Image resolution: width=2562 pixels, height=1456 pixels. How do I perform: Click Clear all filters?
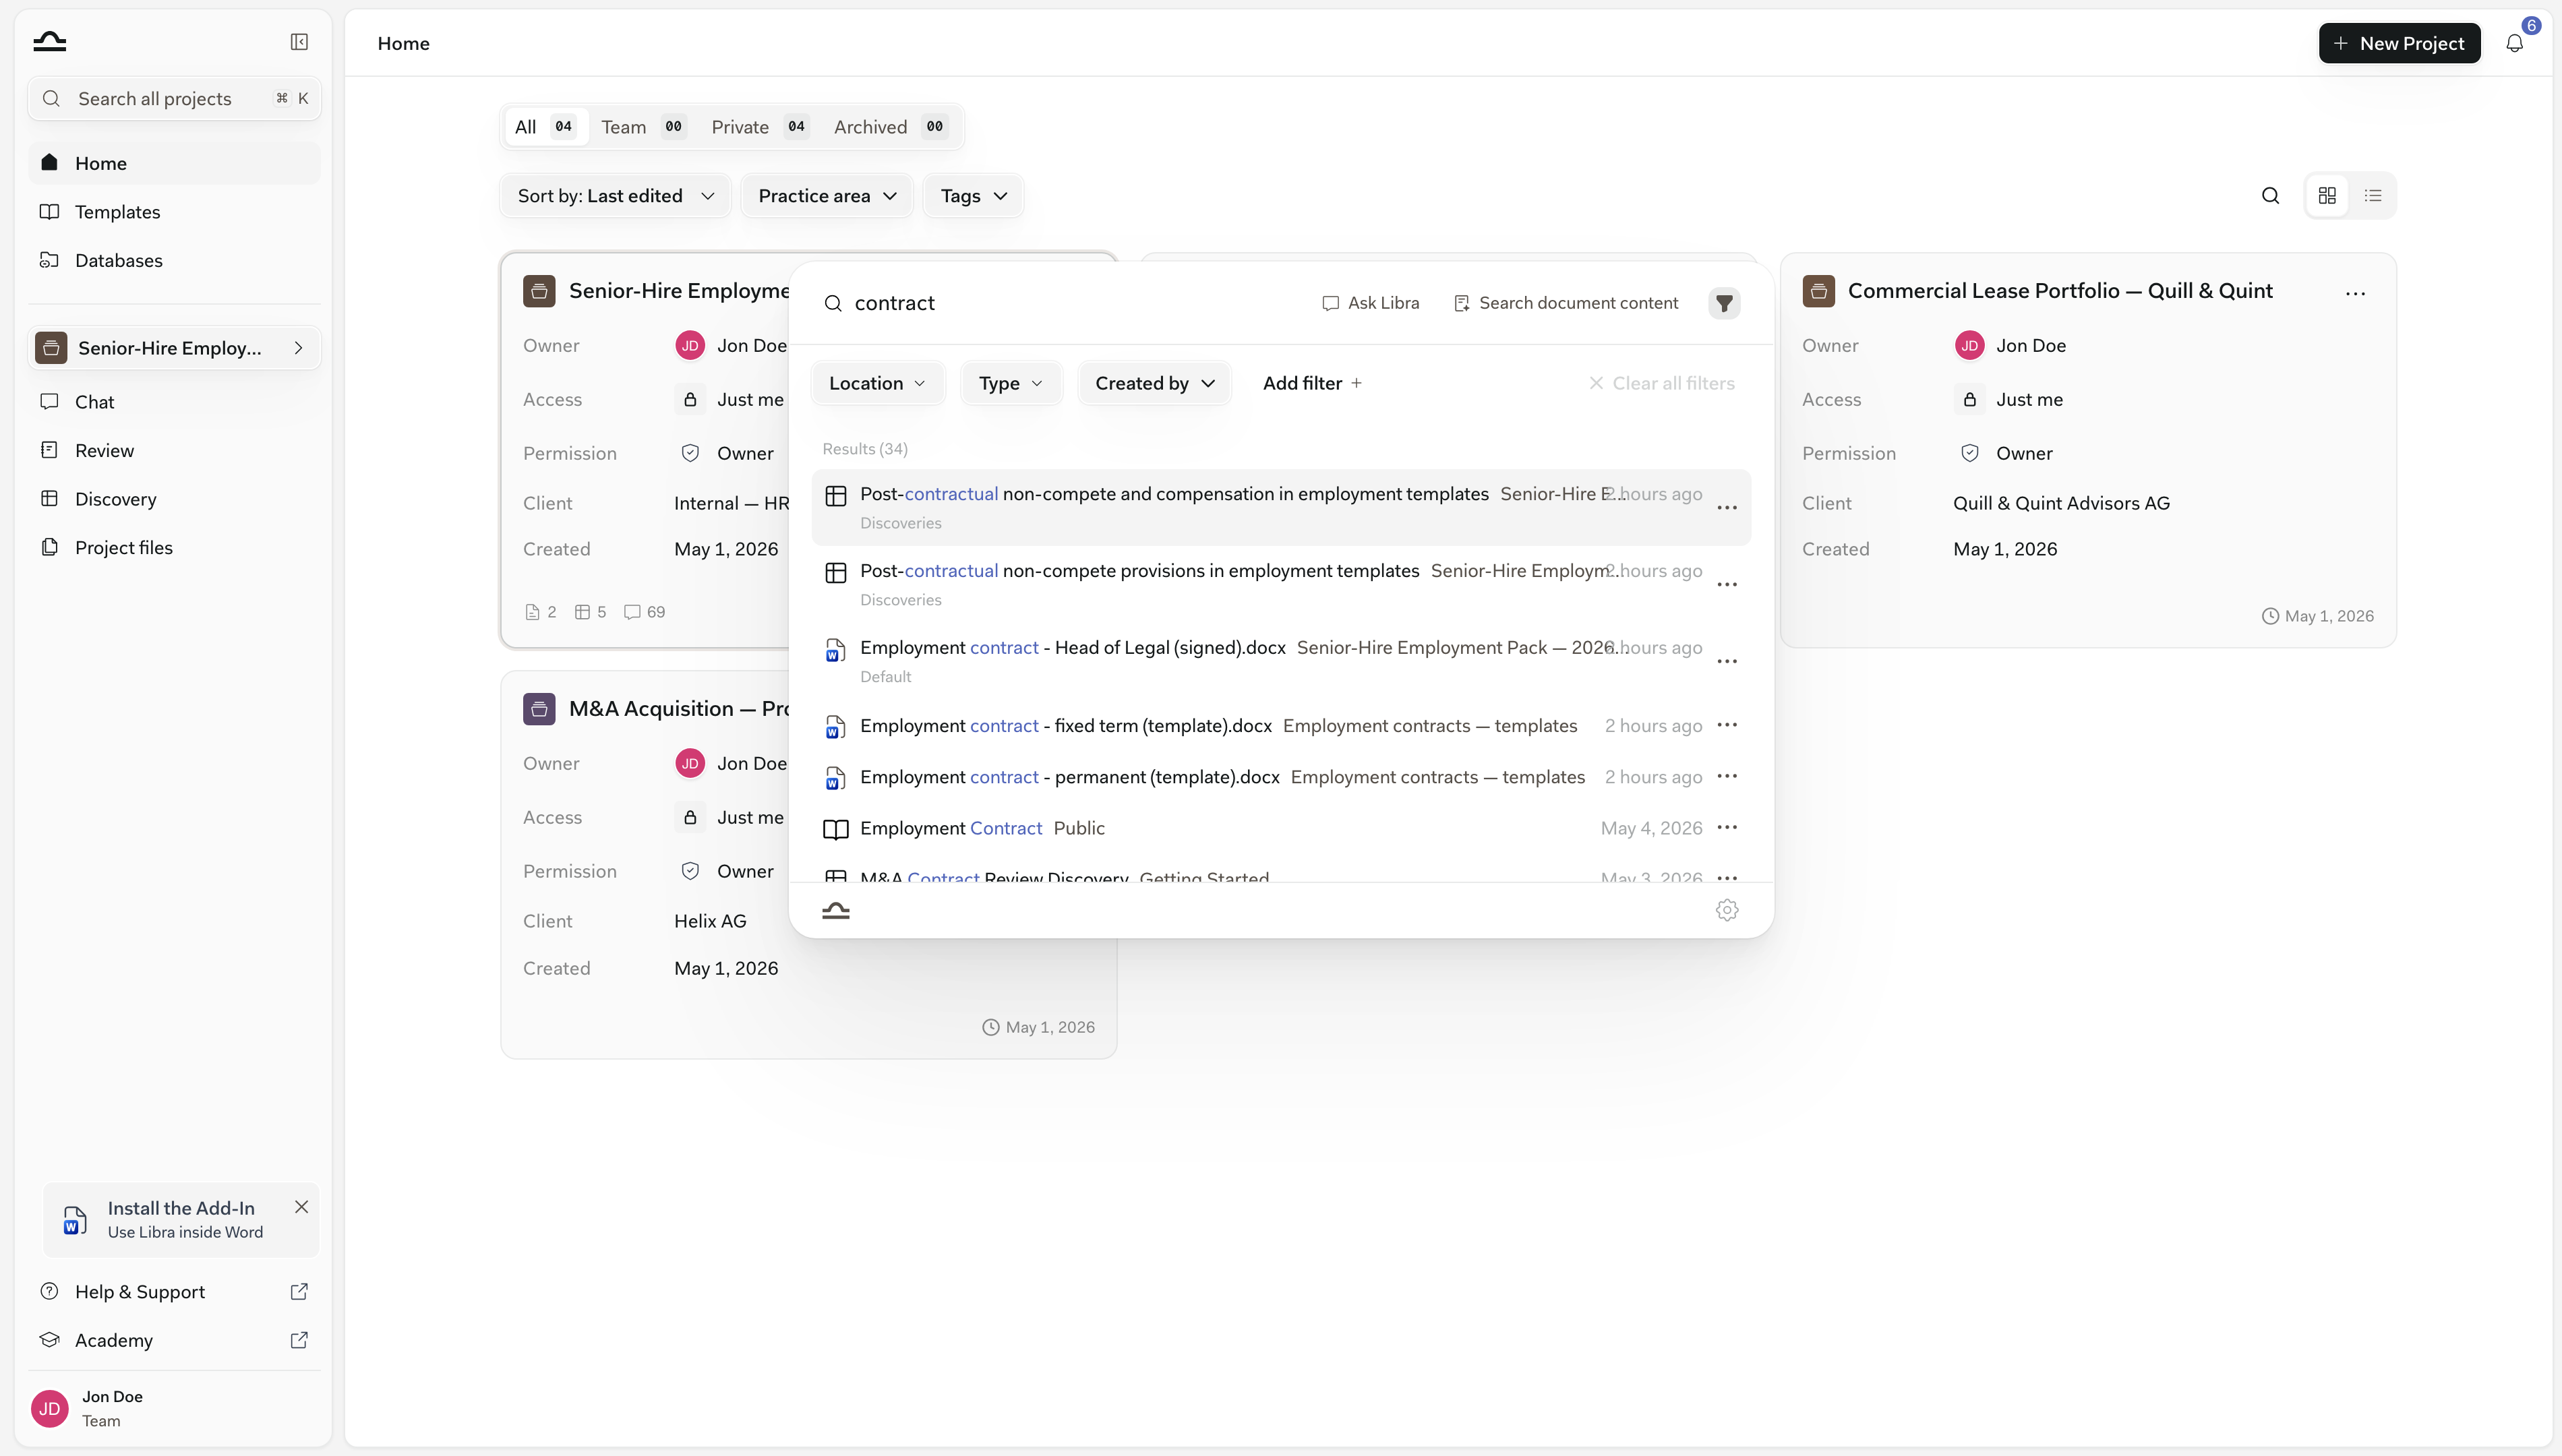(1662, 383)
